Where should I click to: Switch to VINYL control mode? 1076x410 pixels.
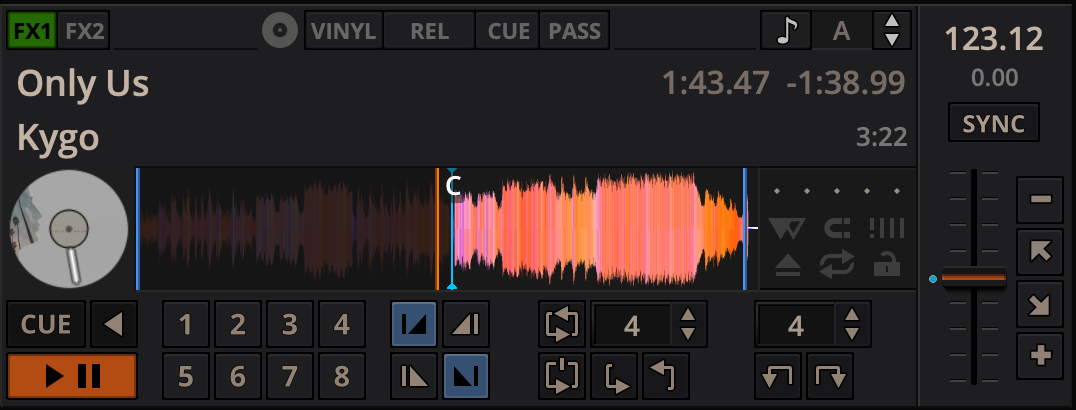[x=342, y=31]
